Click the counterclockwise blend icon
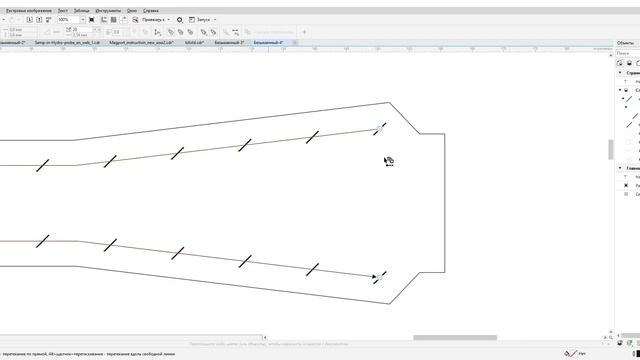This screenshot has width=640, height=360. [190, 32]
